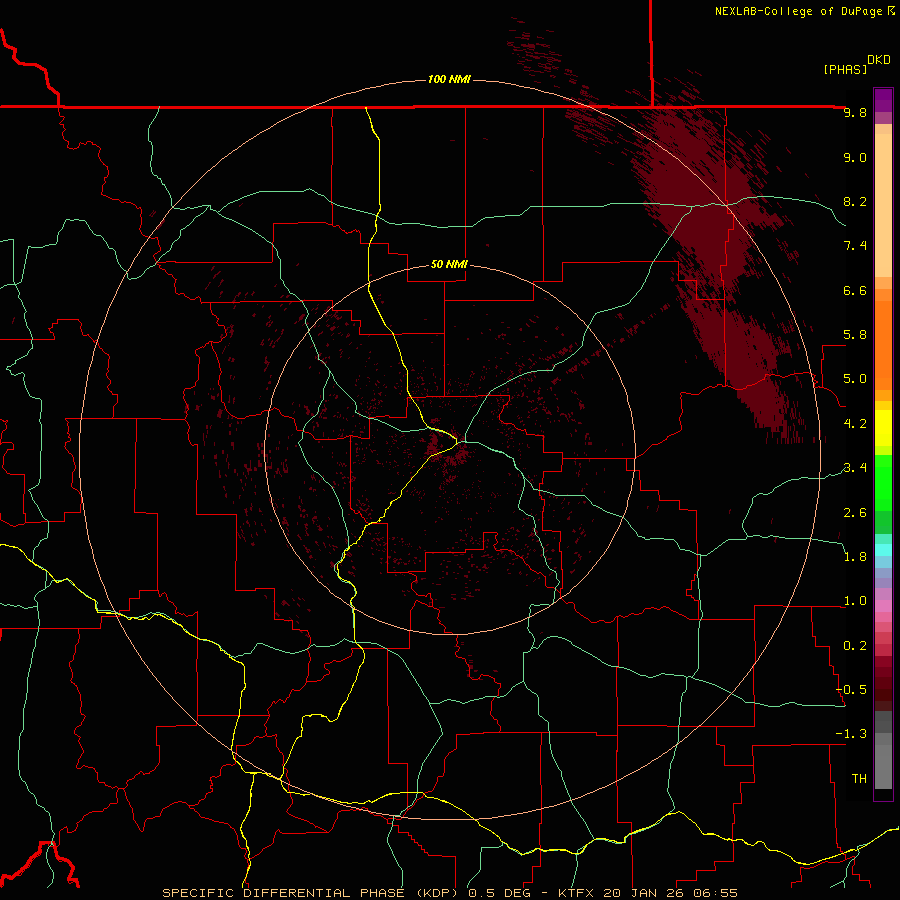Image resolution: width=900 pixels, height=900 pixels.
Task: Click the 5.8 value on color scale
Action: click(855, 335)
